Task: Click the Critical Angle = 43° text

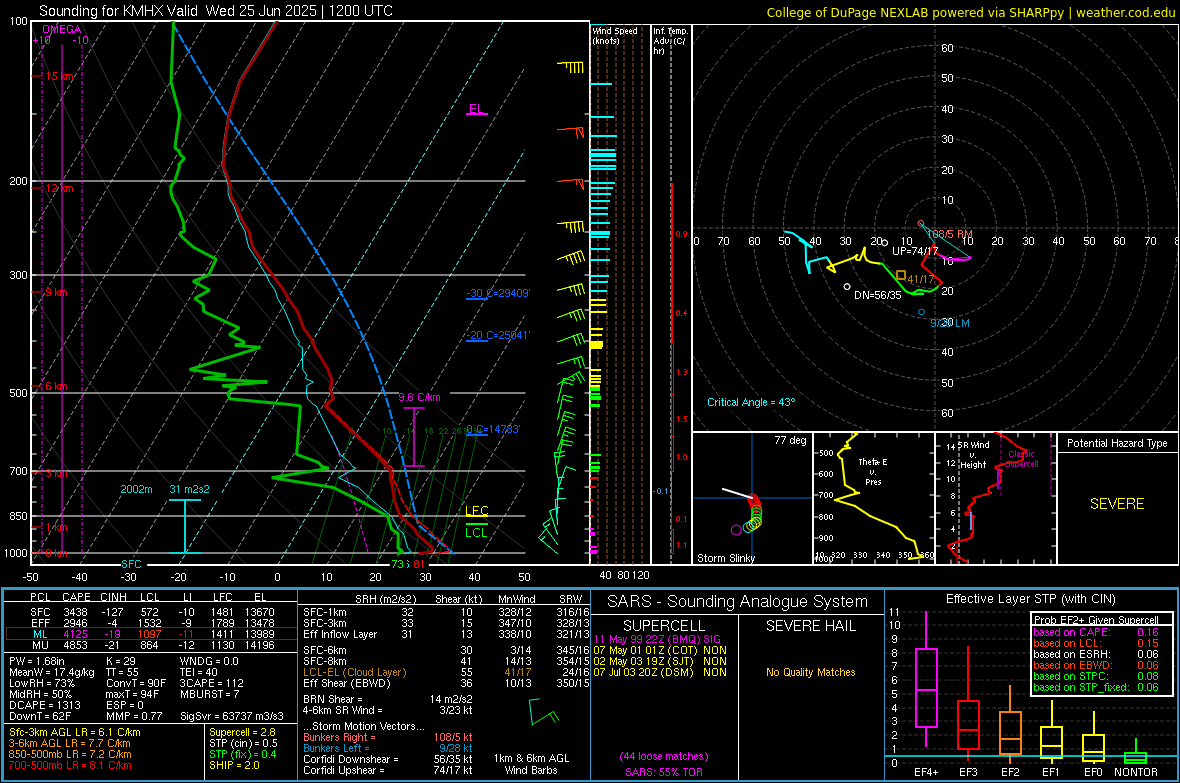Action: click(x=751, y=402)
